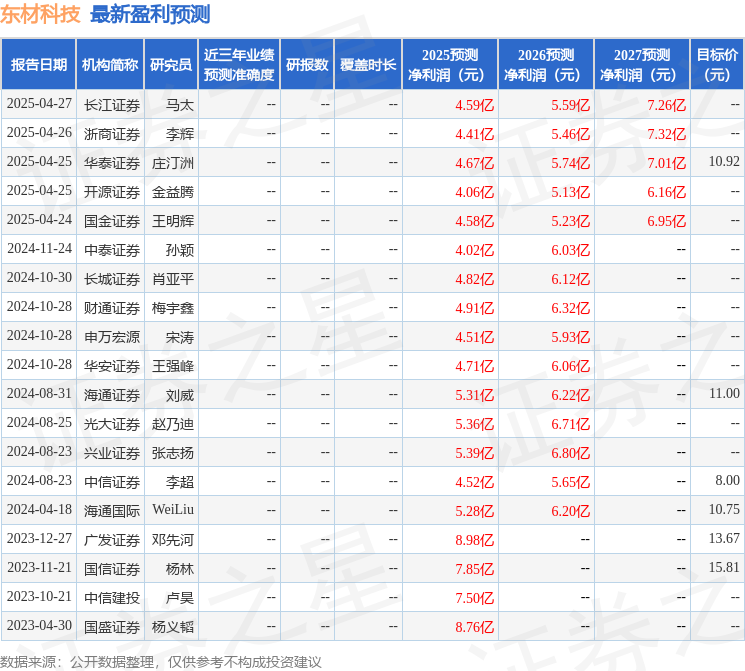745x671 pixels.
Task: Select the 中信建投 institution cell
Action: pos(112,598)
